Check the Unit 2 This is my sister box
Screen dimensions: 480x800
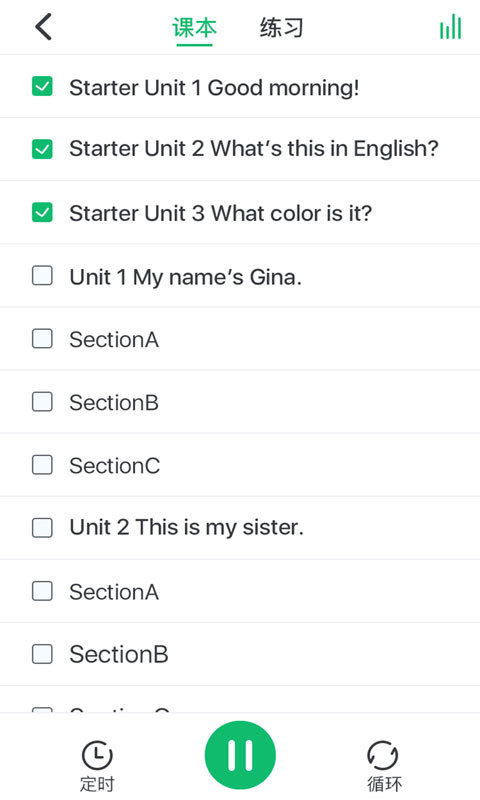pyautogui.click(x=42, y=528)
